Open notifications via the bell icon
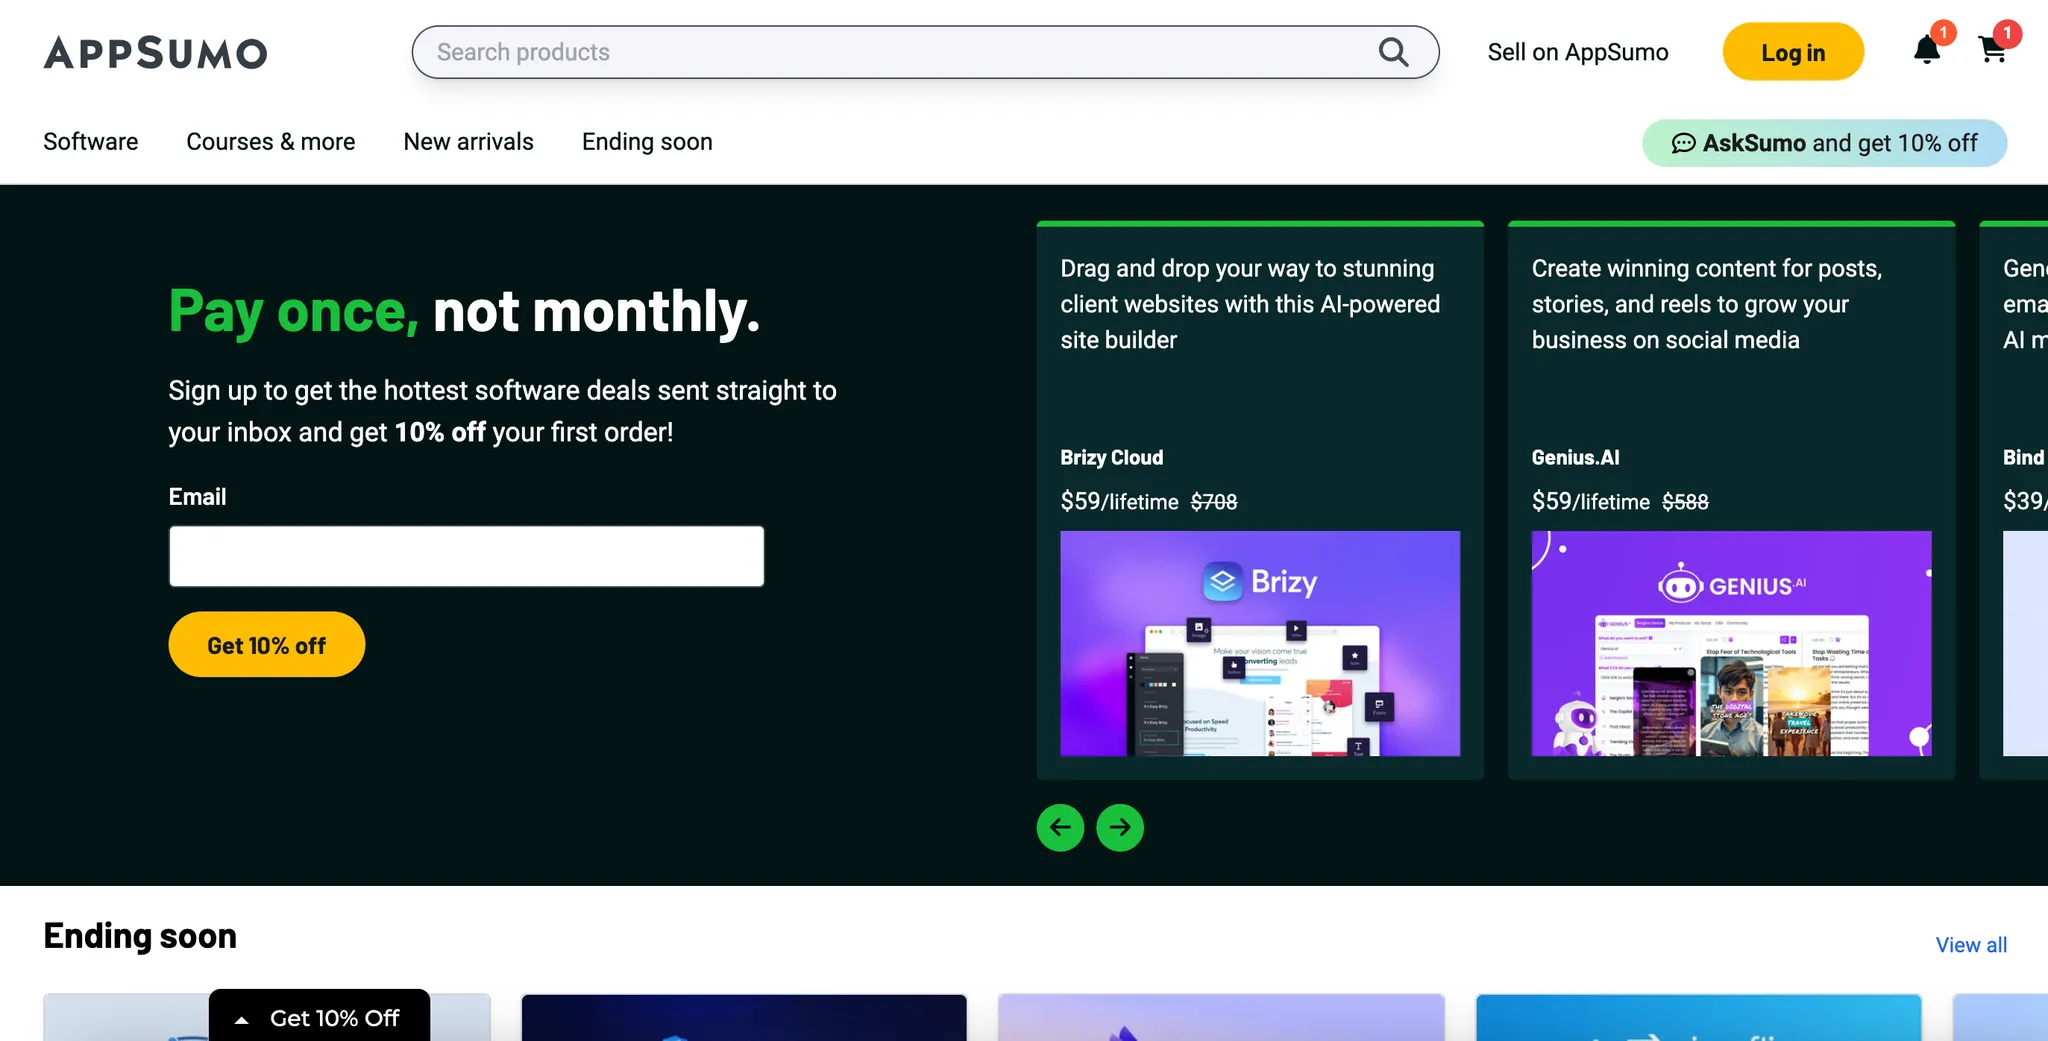 coord(1928,51)
